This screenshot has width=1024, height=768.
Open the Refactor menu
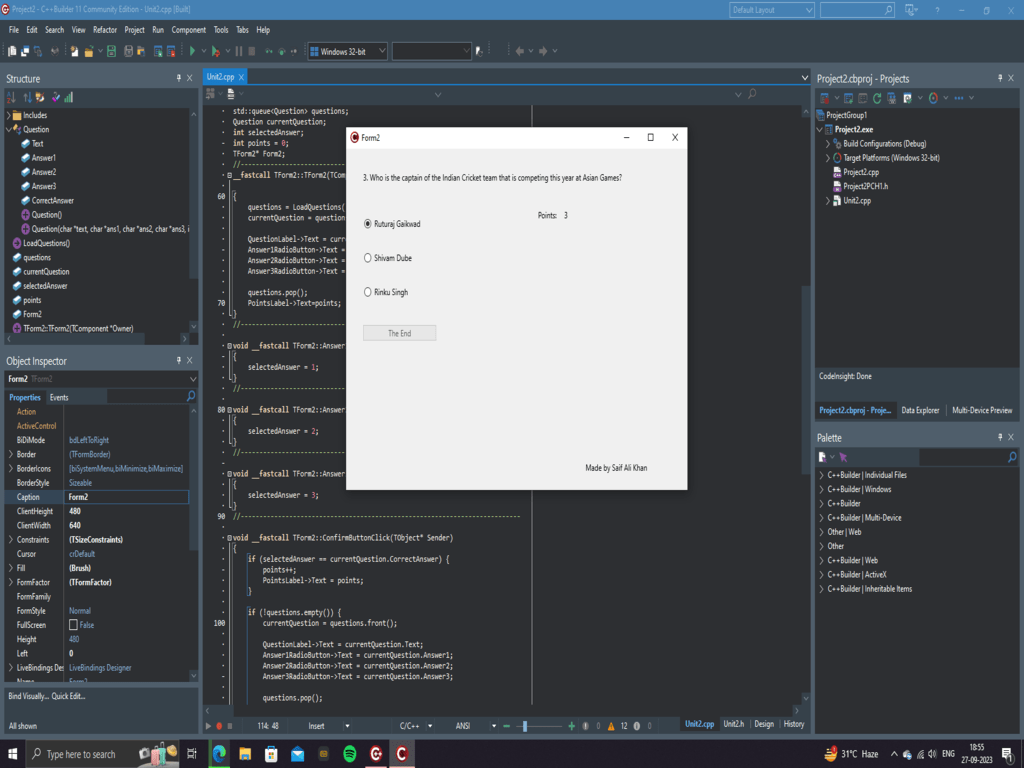[104, 30]
